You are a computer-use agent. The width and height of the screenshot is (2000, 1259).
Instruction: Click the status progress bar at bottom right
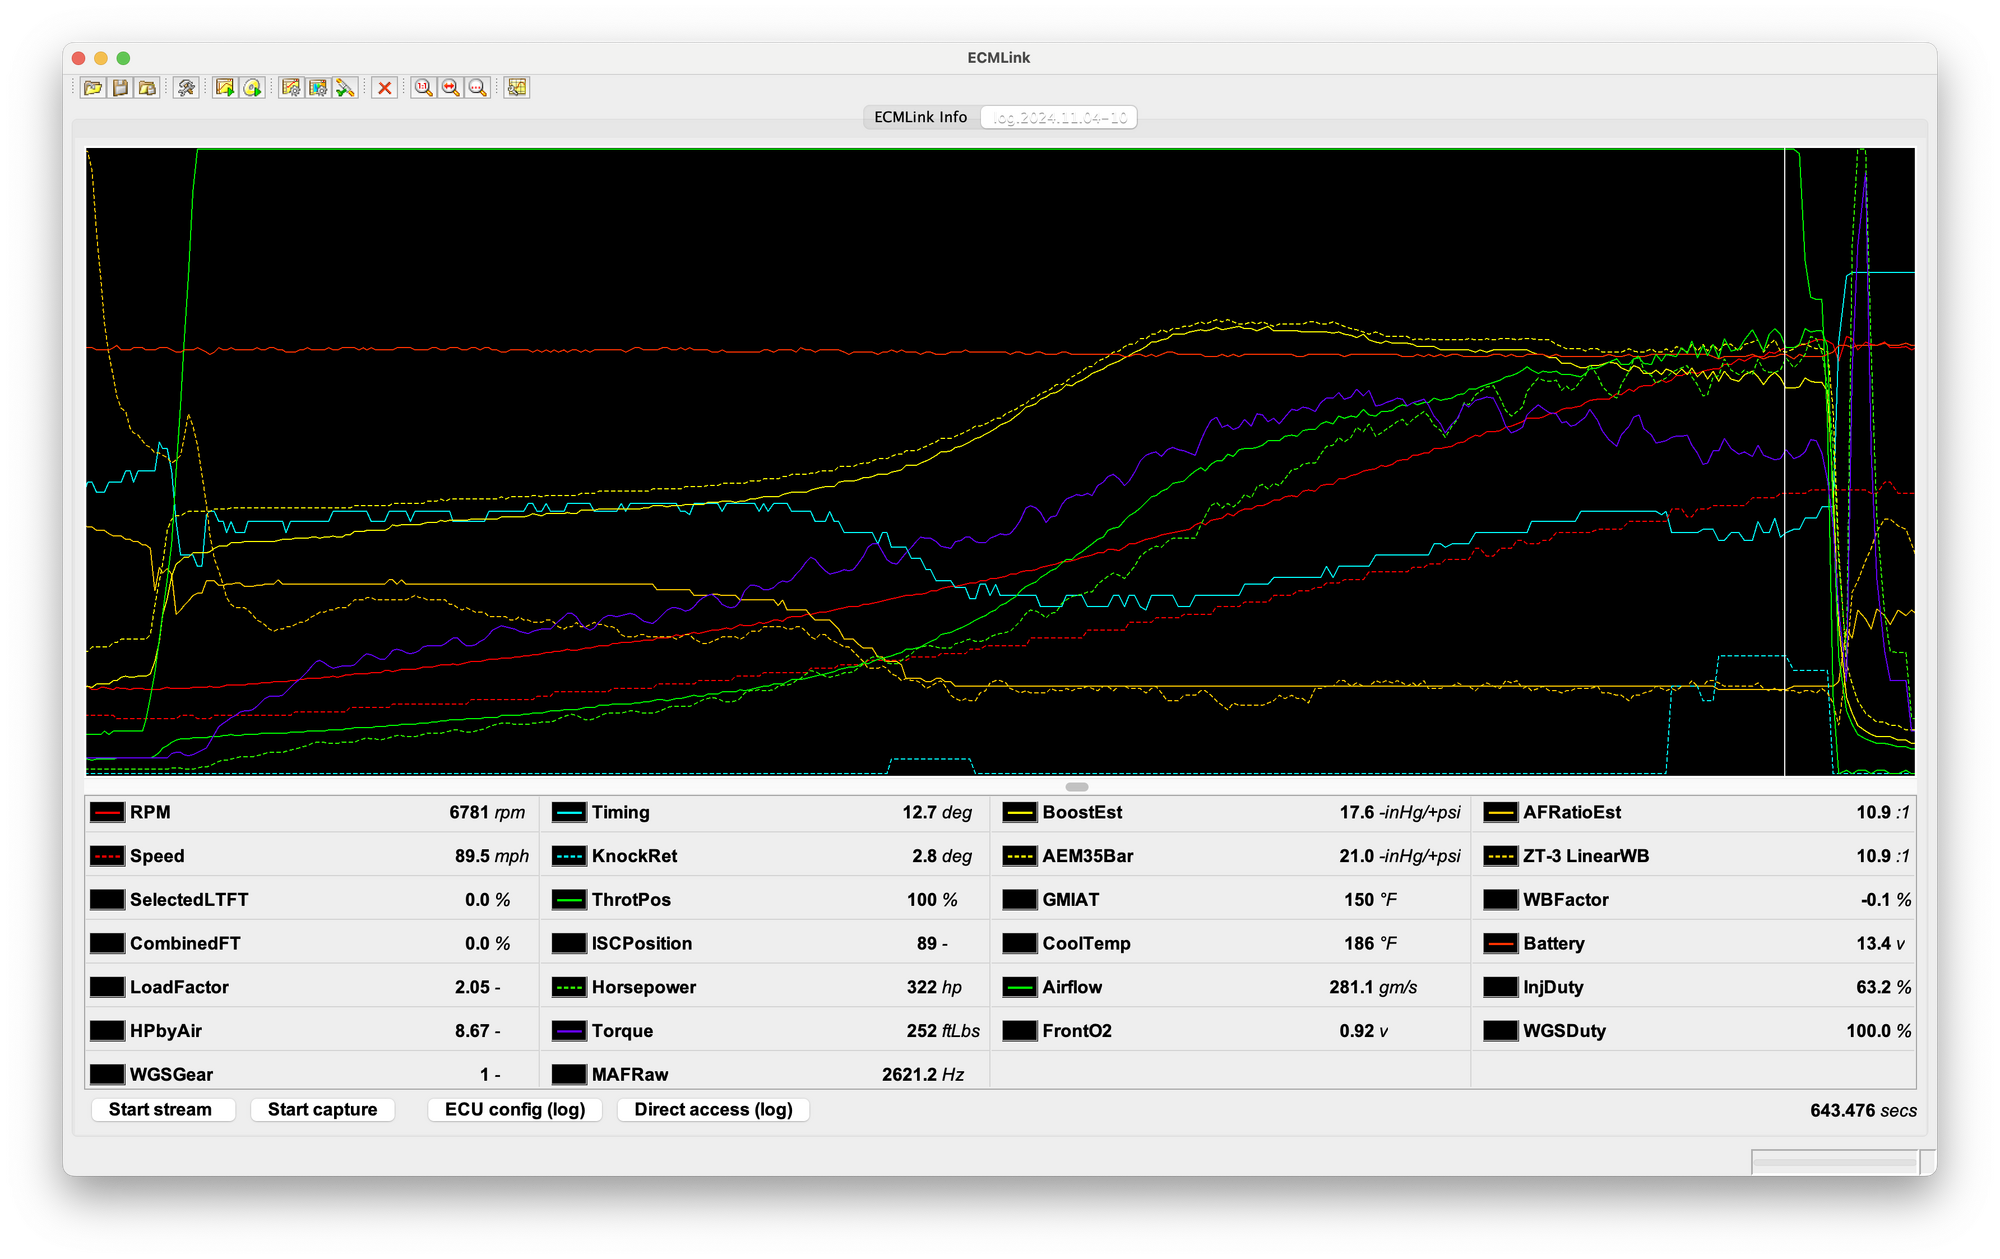1835,1162
